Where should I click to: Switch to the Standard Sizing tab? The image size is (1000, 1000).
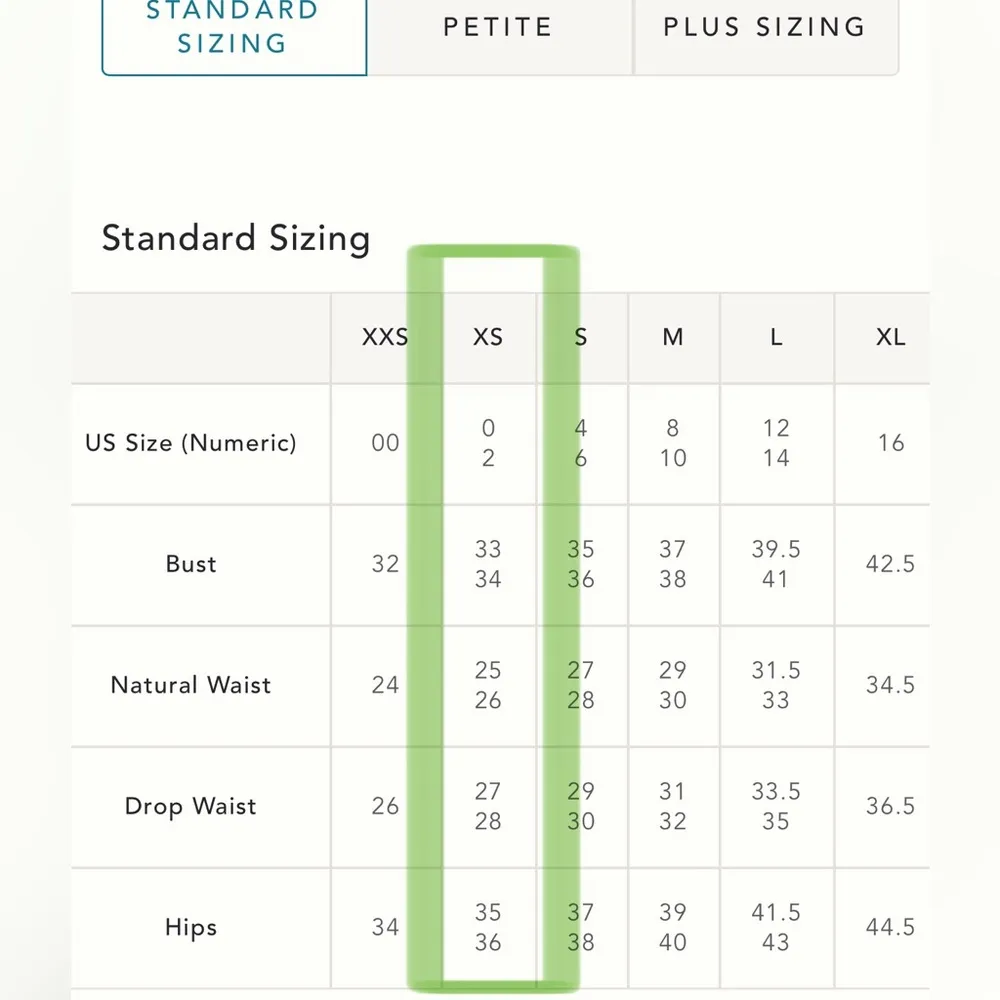[233, 28]
